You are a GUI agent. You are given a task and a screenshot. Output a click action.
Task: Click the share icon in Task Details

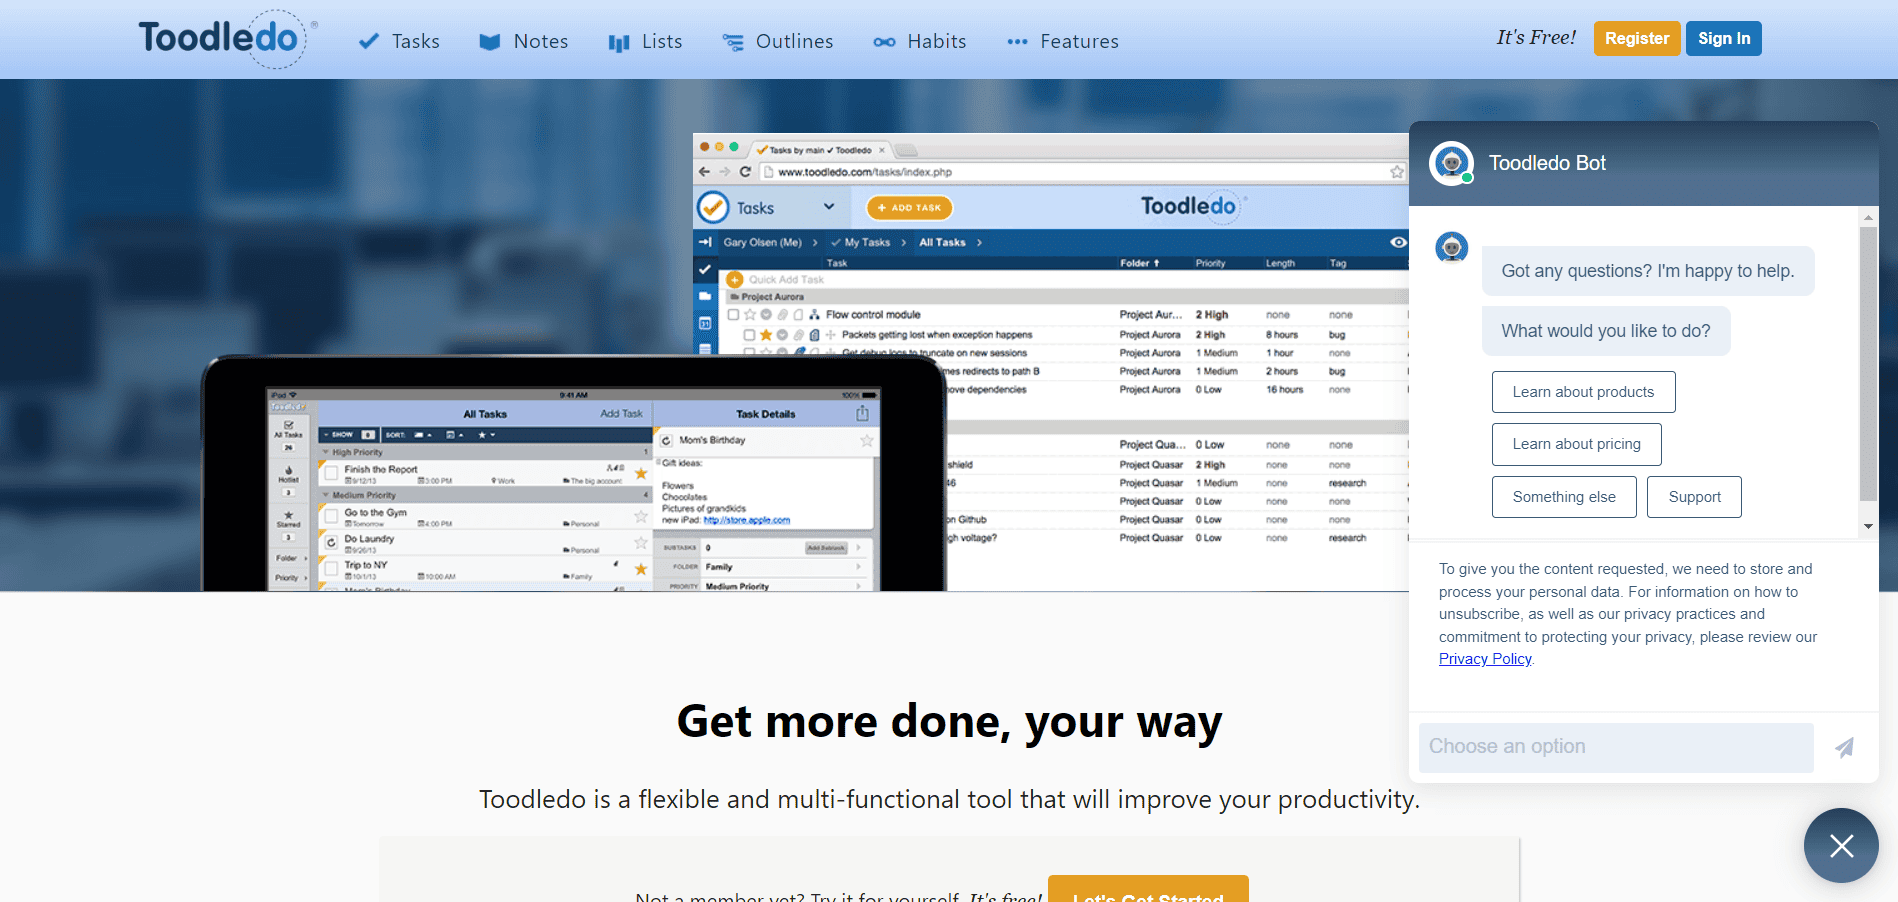pos(862,413)
